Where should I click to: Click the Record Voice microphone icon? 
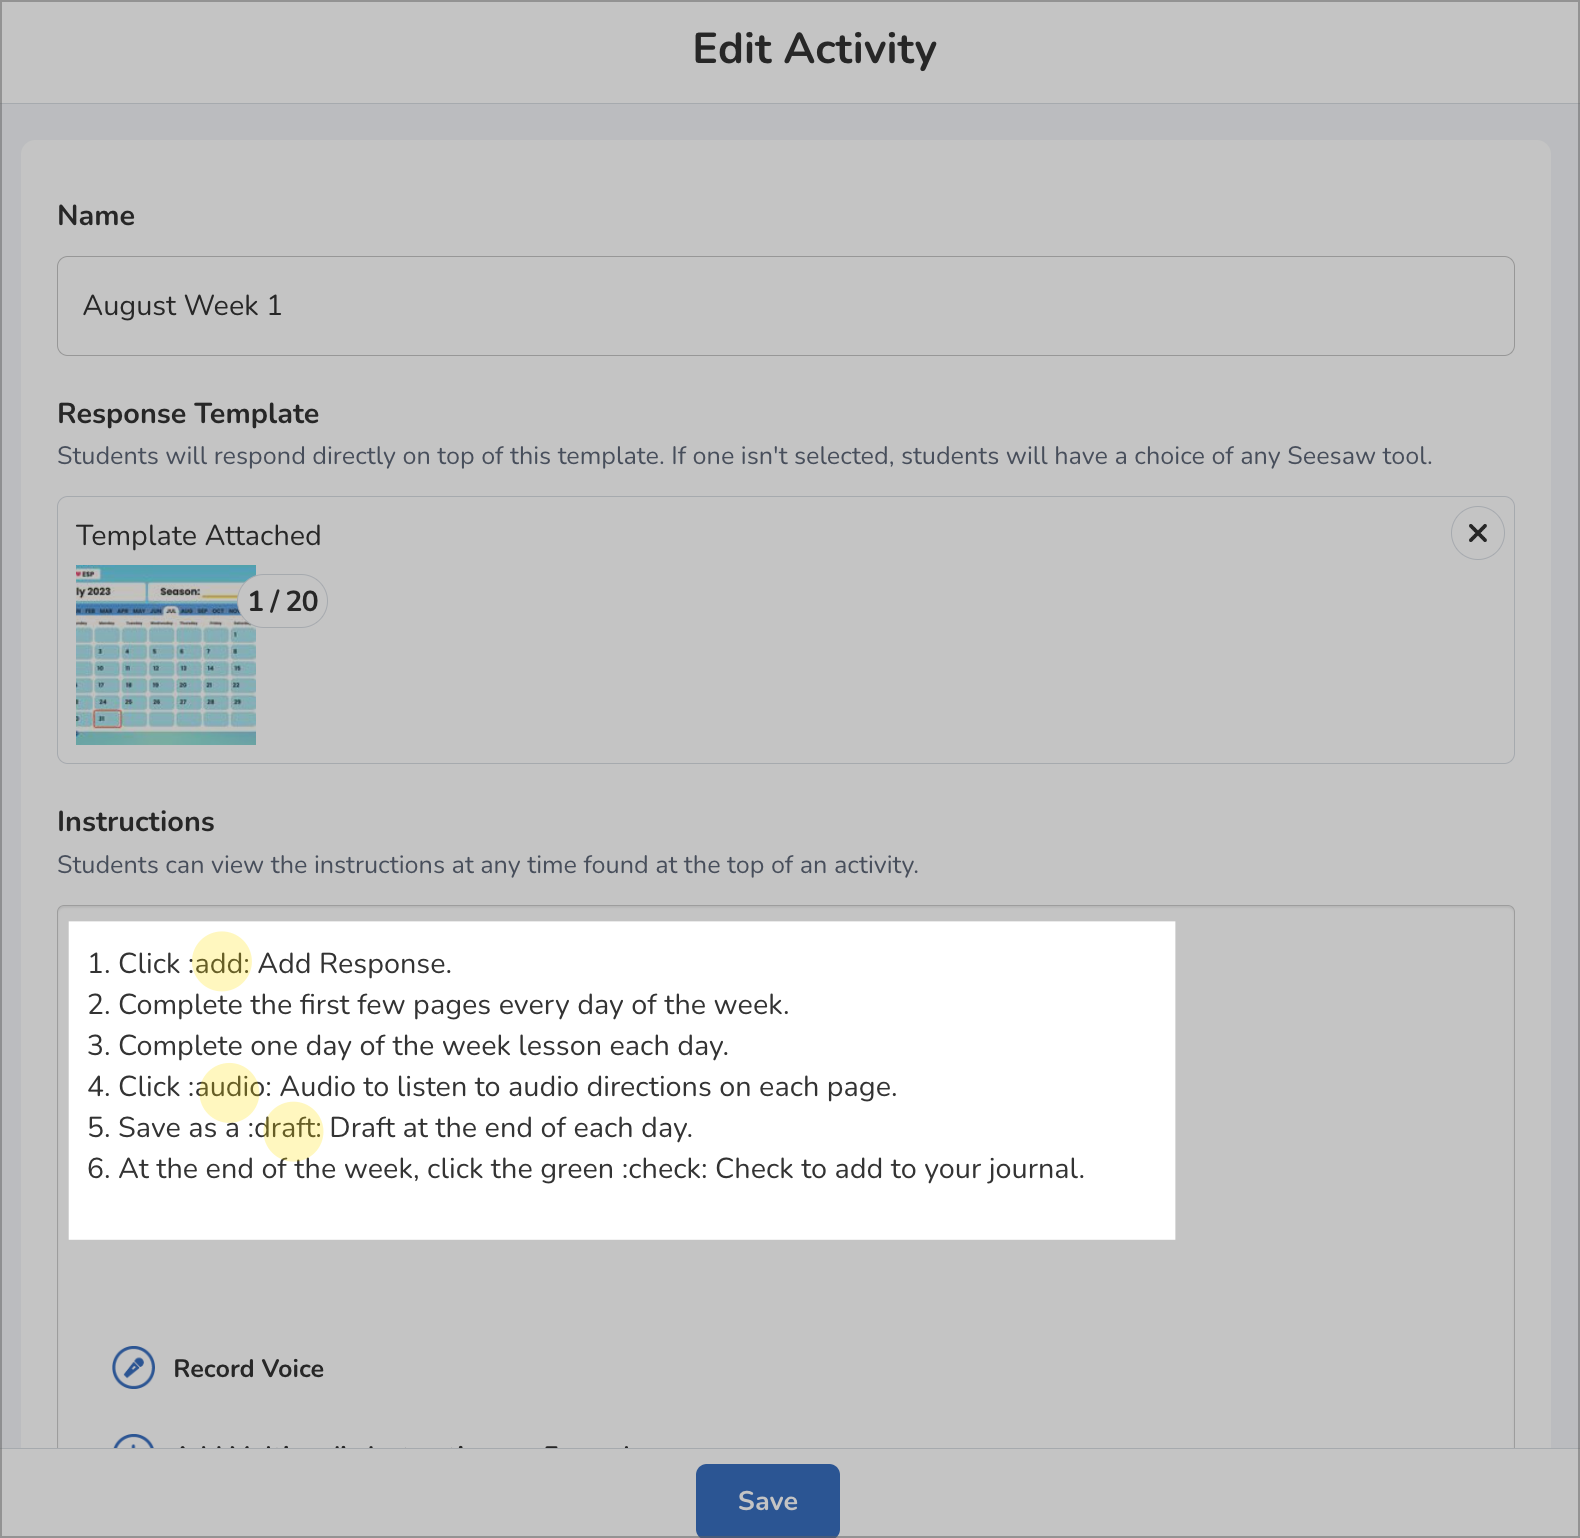pos(133,1368)
